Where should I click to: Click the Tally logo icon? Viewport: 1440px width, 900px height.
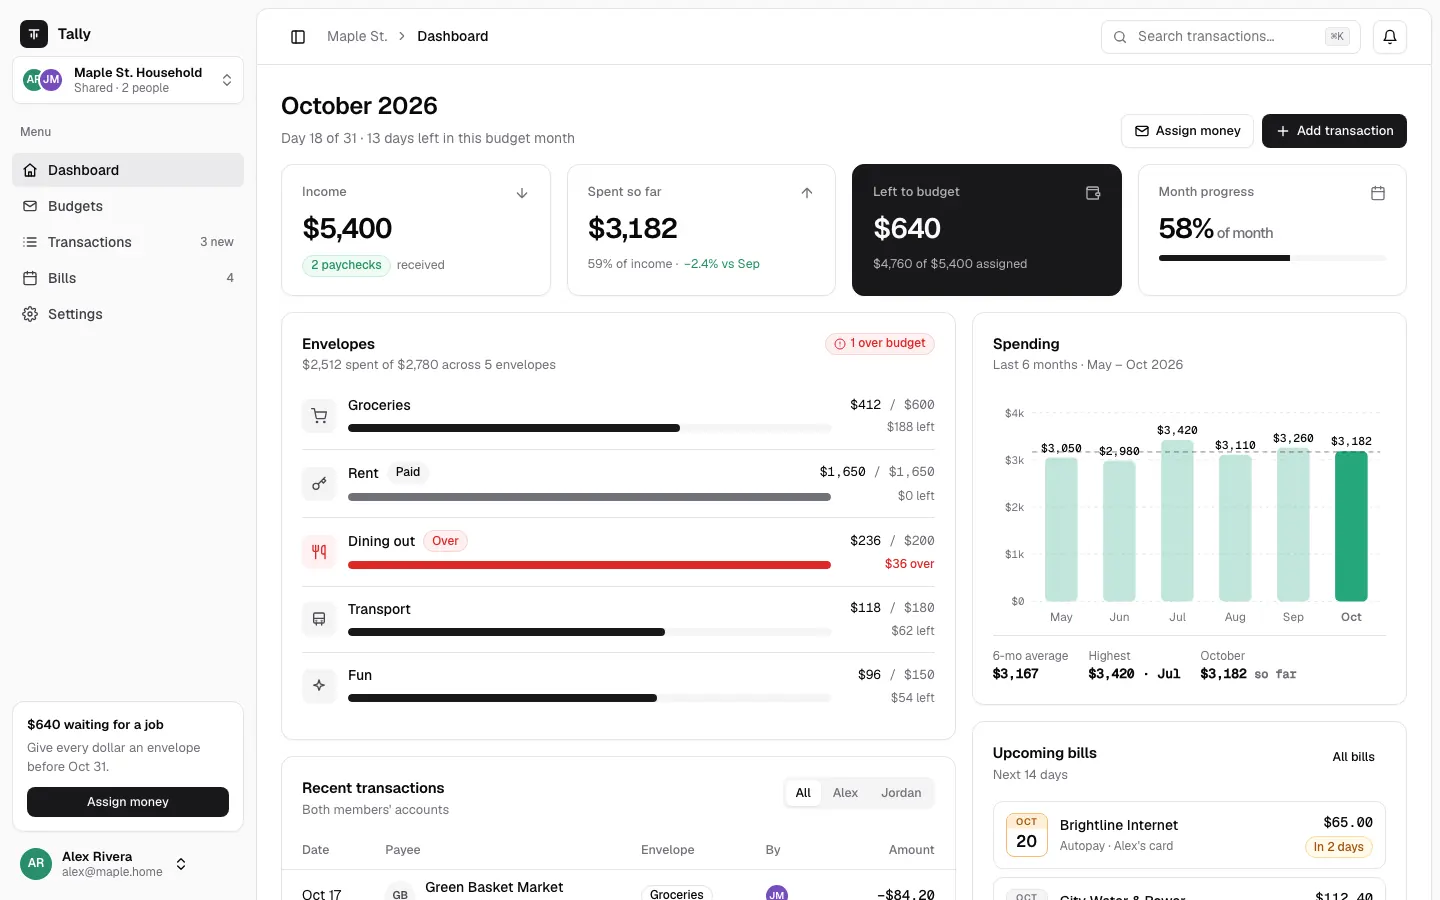click(x=34, y=34)
